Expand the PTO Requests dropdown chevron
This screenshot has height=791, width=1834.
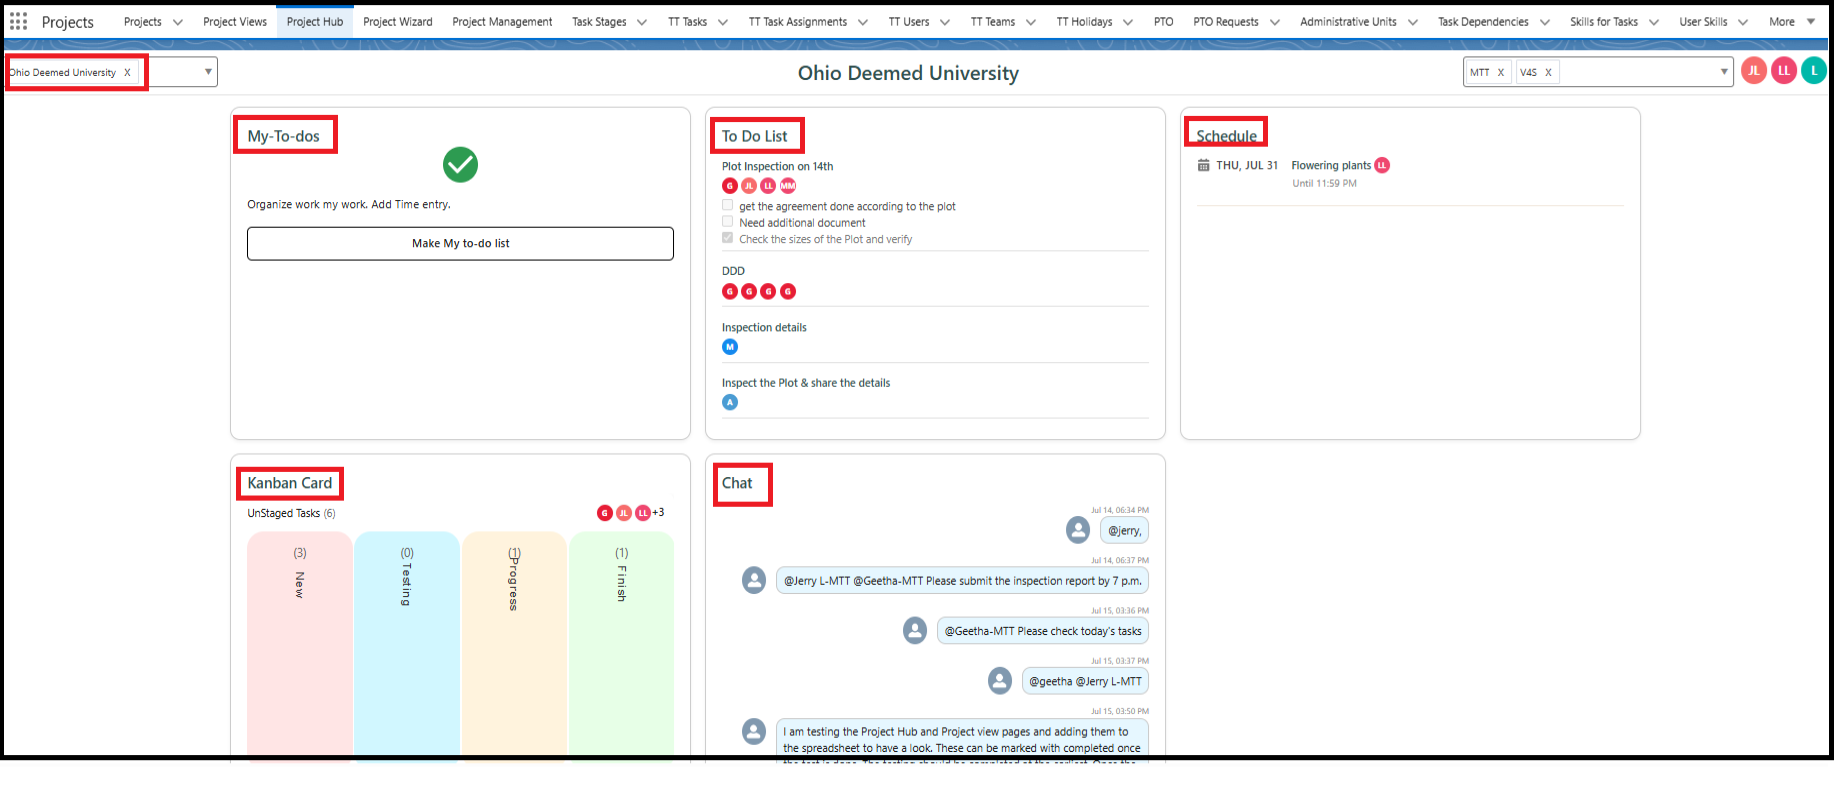point(1275,22)
